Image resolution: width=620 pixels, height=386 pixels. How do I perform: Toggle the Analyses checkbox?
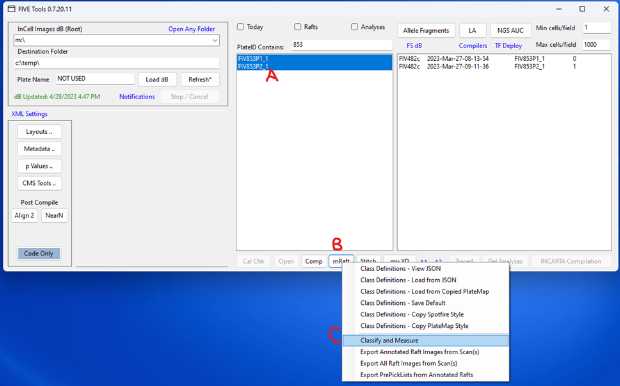(354, 26)
